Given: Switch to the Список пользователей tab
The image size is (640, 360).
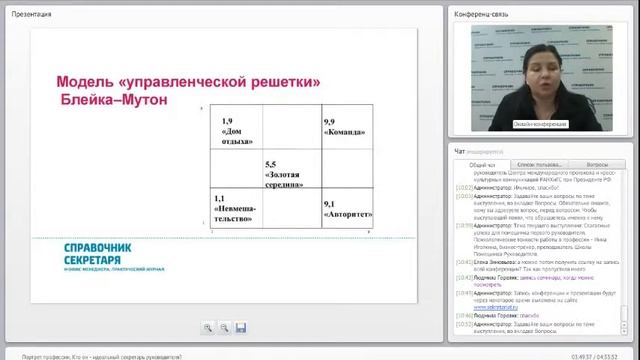Looking at the screenshot, I should [x=539, y=164].
